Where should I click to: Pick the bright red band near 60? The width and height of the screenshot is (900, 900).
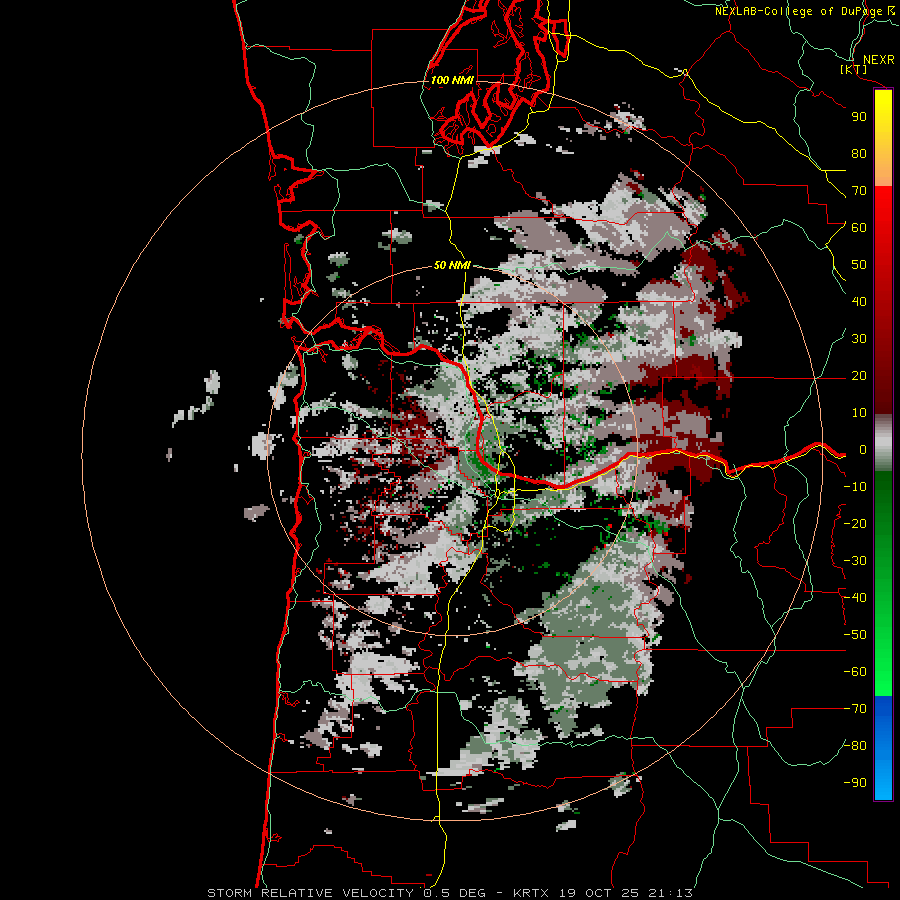(883, 212)
